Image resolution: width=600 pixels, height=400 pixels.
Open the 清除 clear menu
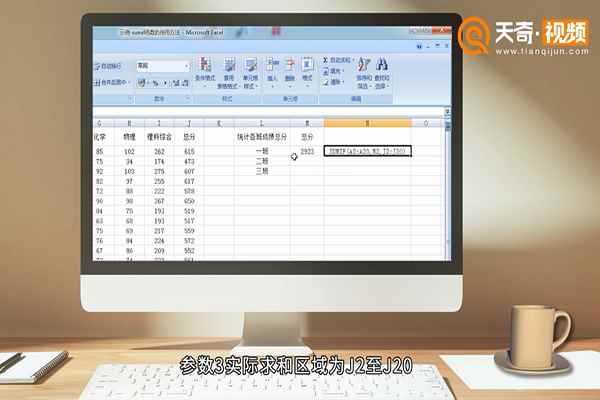(333, 82)
